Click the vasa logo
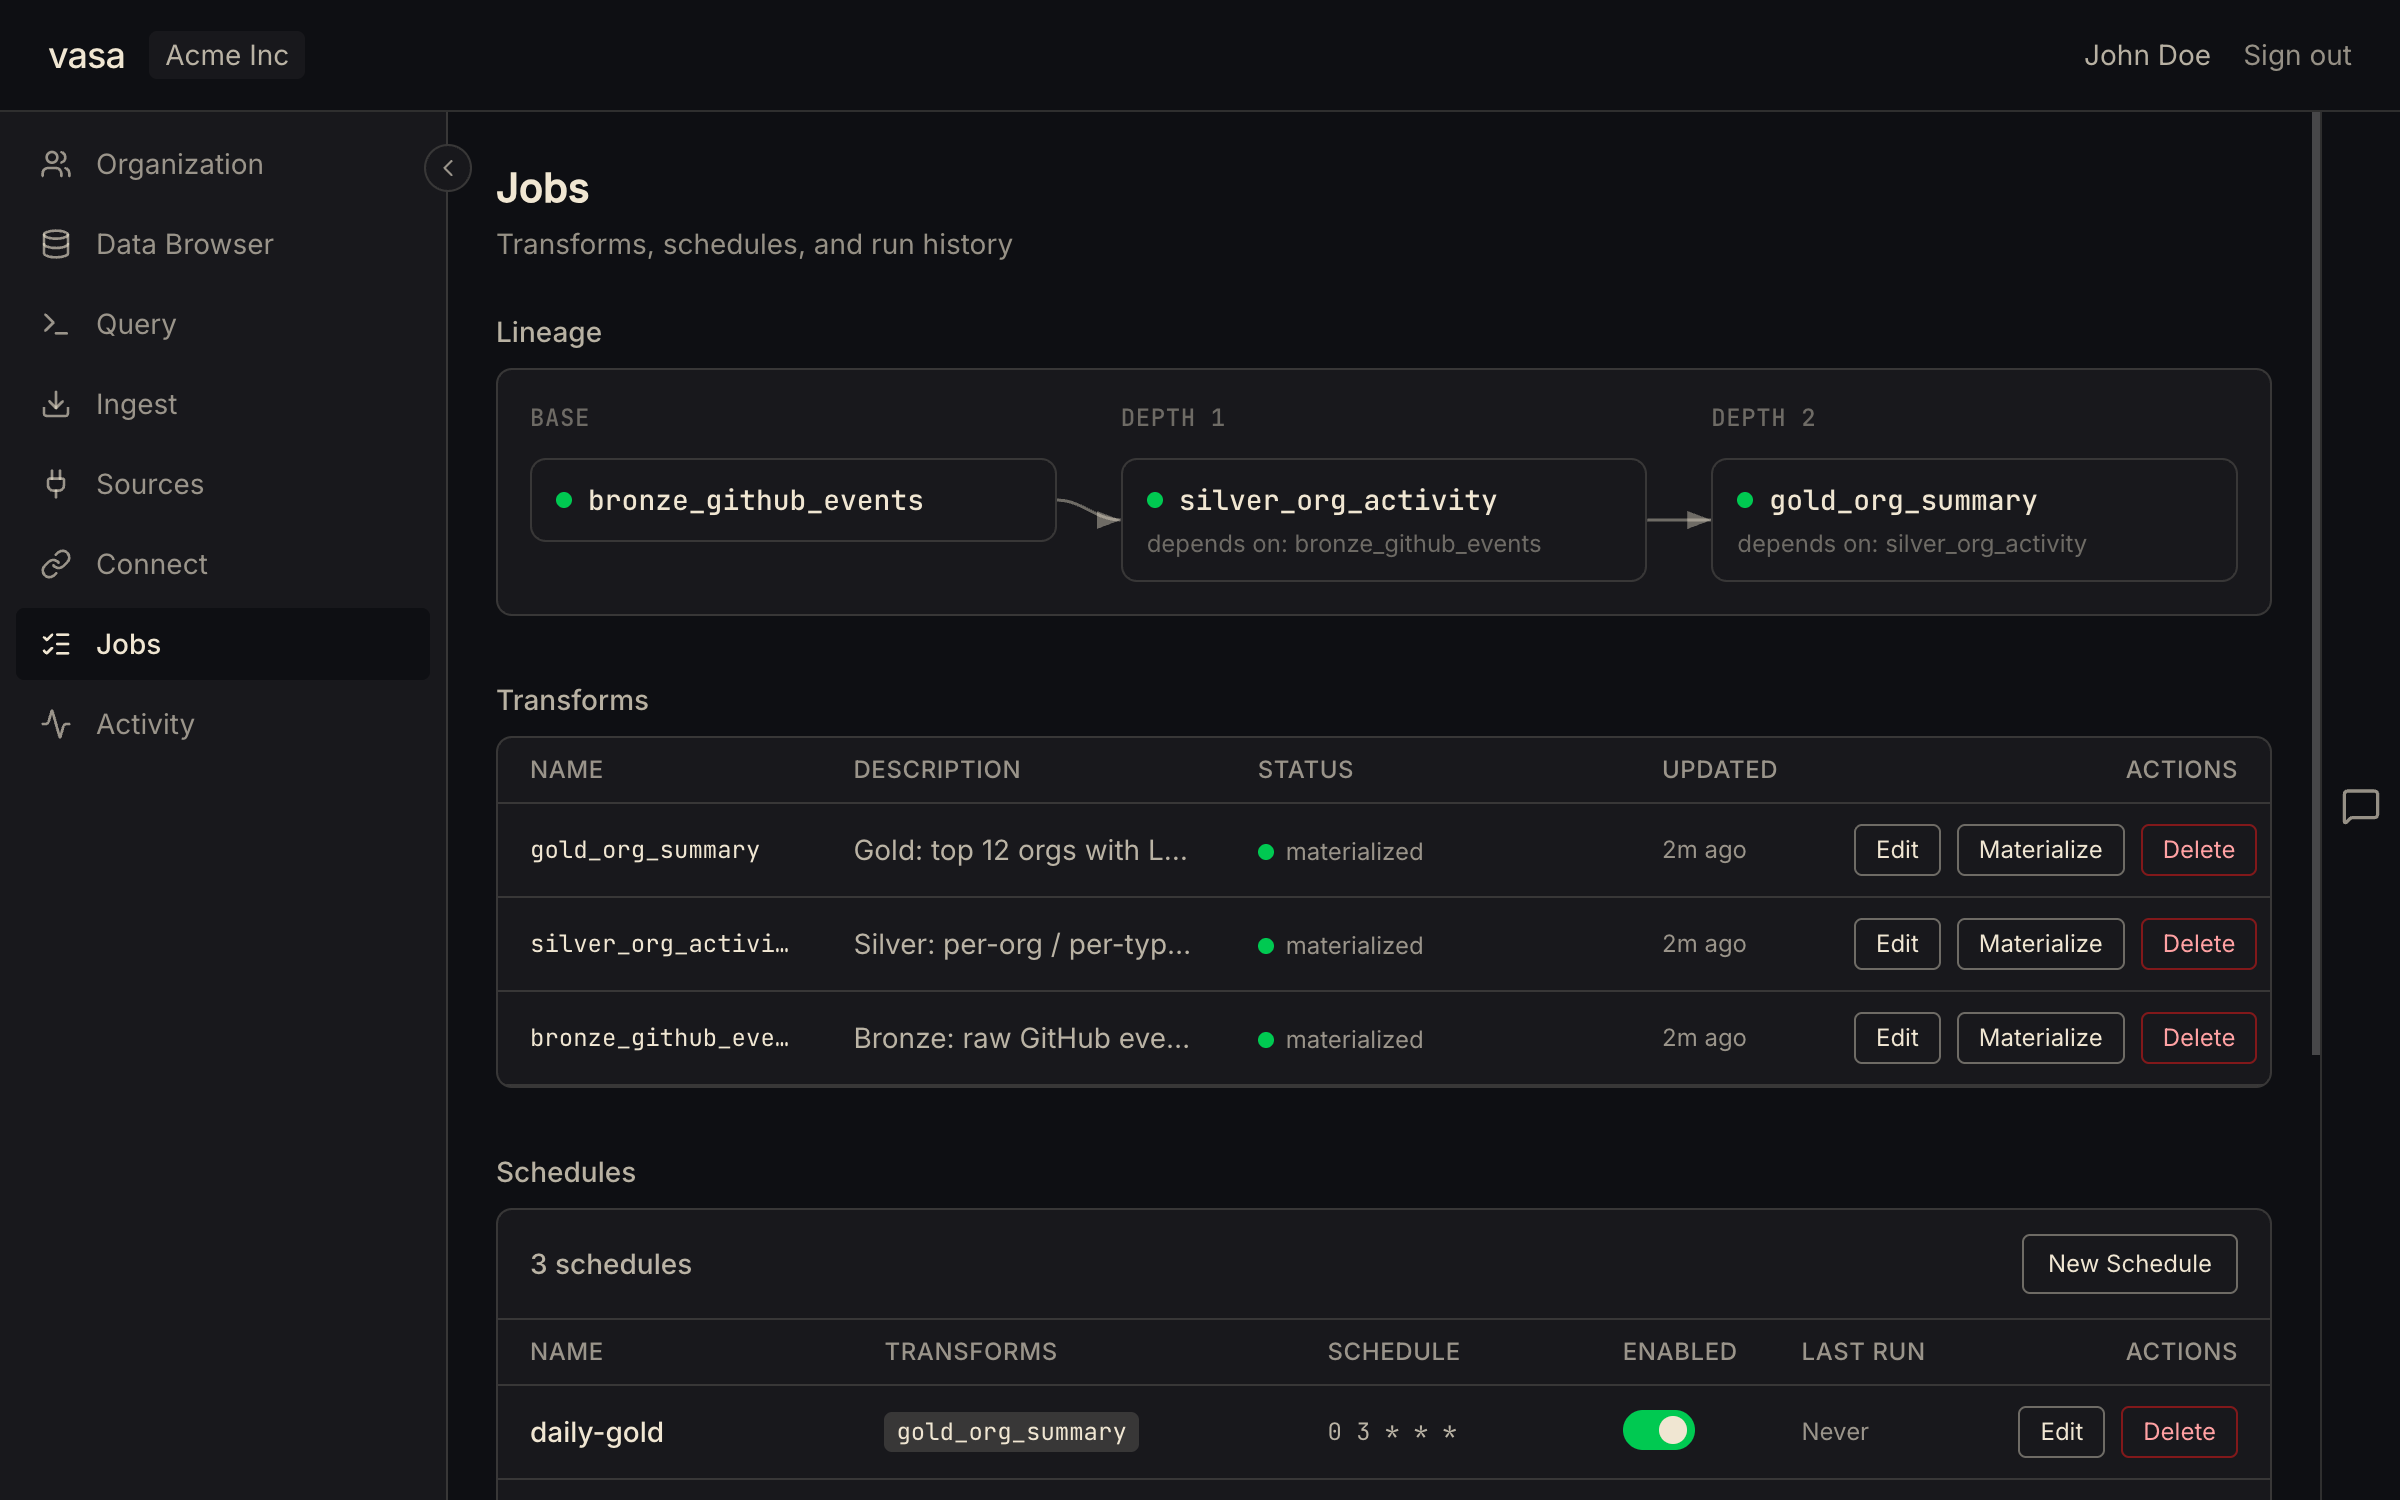Image resolution: width=2400 pixels, height=1500 pixels. (x=87, y=56)
